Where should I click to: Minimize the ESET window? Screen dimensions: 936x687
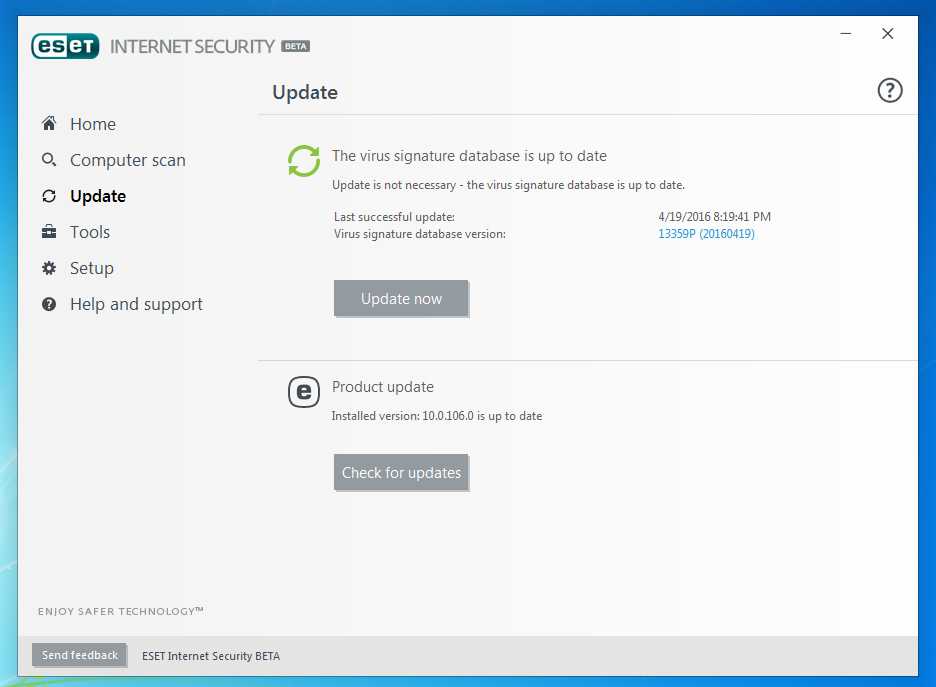(845, 33)
